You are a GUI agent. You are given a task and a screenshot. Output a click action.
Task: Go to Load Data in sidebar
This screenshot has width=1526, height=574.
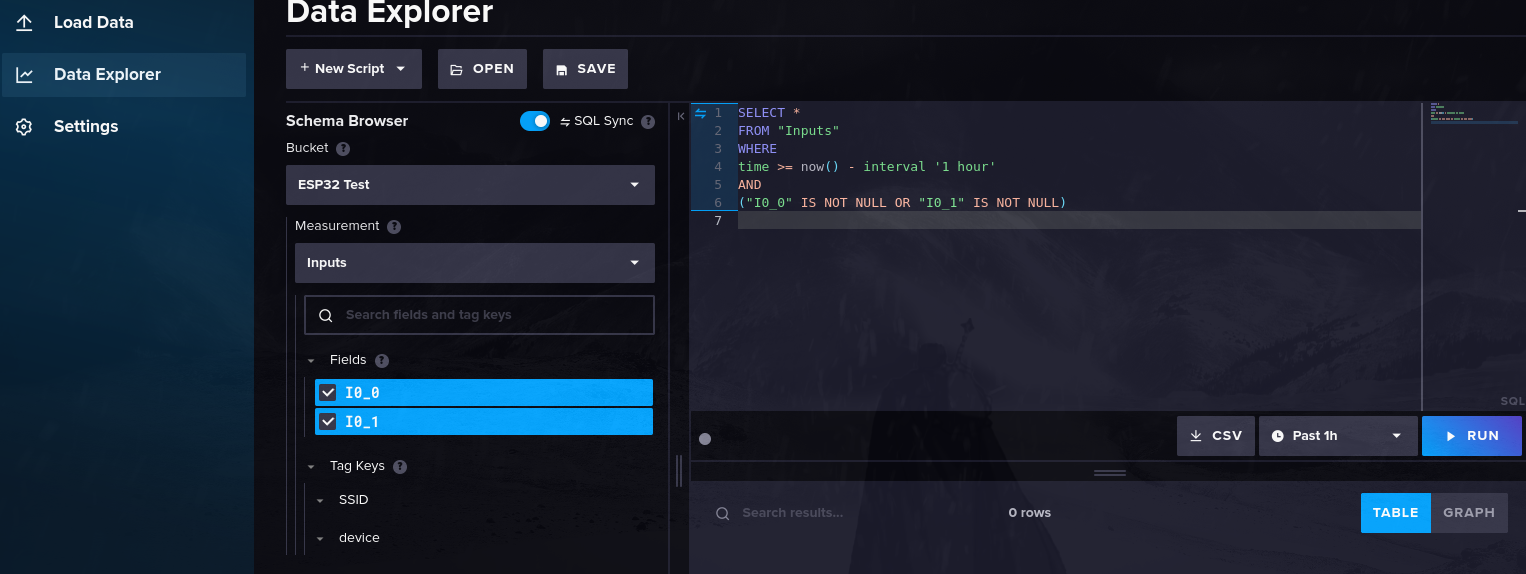124,22
